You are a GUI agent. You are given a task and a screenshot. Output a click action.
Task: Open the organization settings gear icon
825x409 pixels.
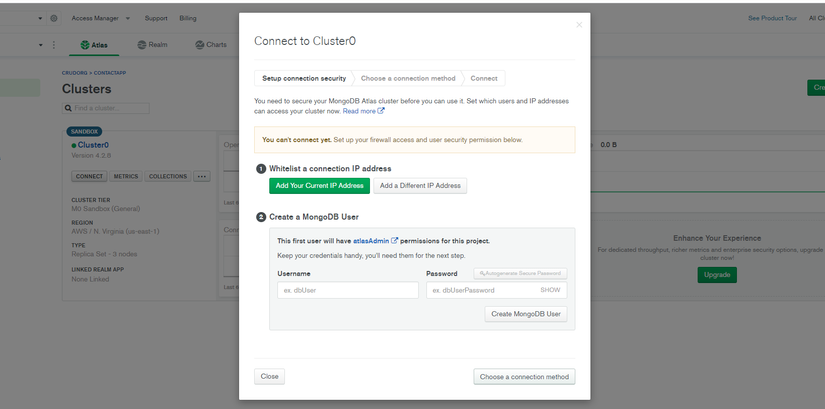tap(54, 18)
